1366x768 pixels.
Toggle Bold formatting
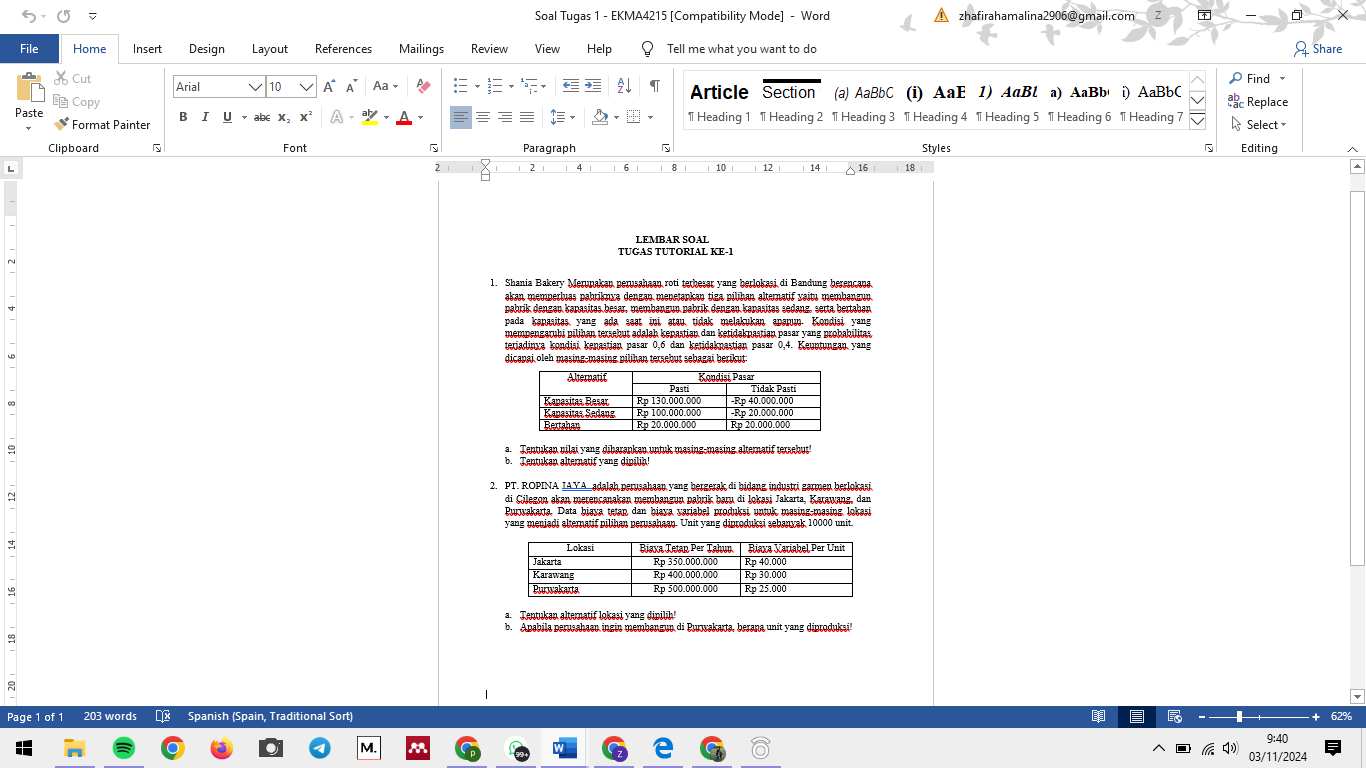pos(183,117)
